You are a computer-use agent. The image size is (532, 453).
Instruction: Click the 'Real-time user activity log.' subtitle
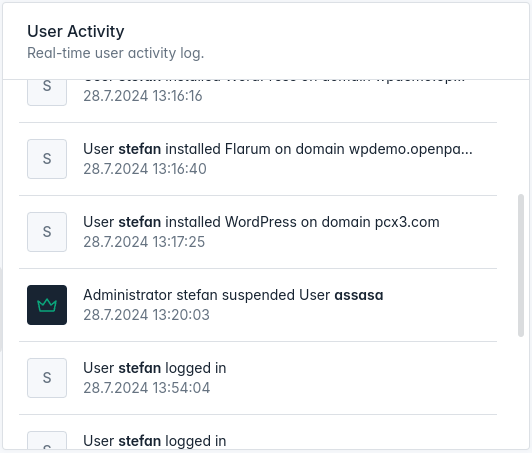pos(116,53)
